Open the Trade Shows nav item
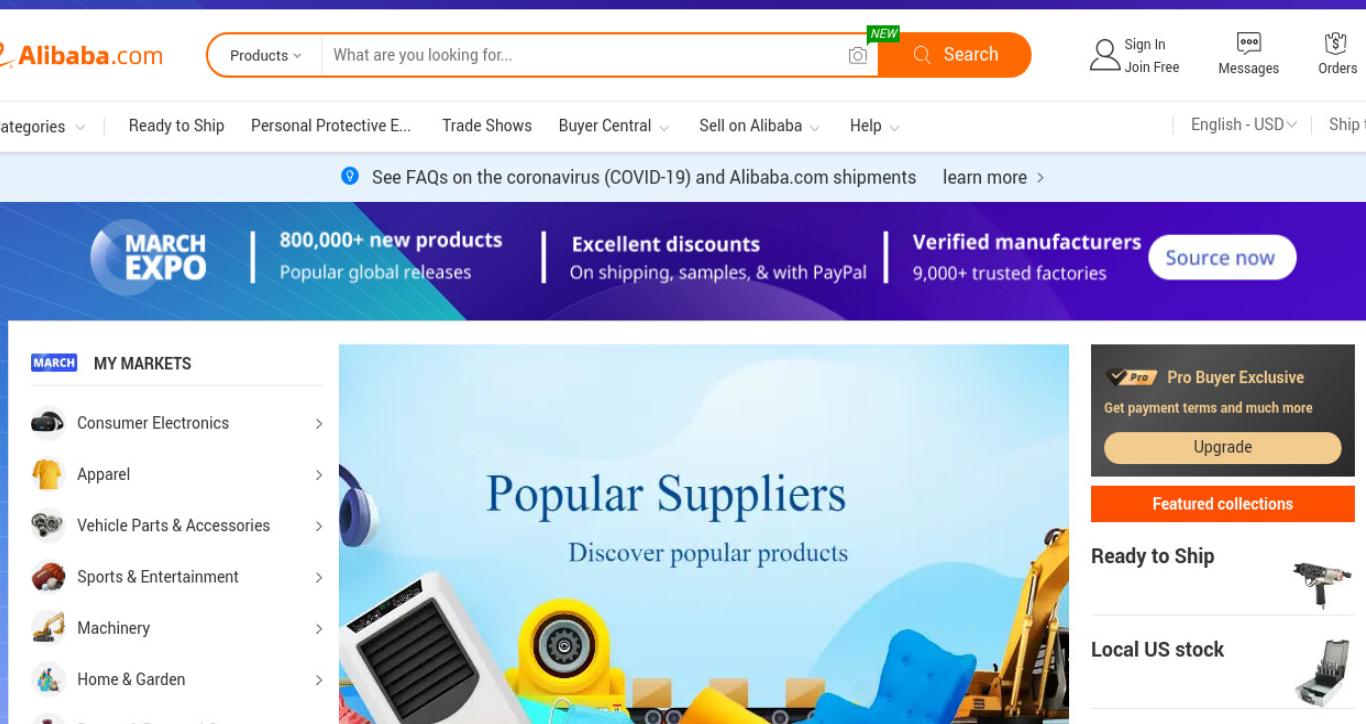 pos(487,126)
